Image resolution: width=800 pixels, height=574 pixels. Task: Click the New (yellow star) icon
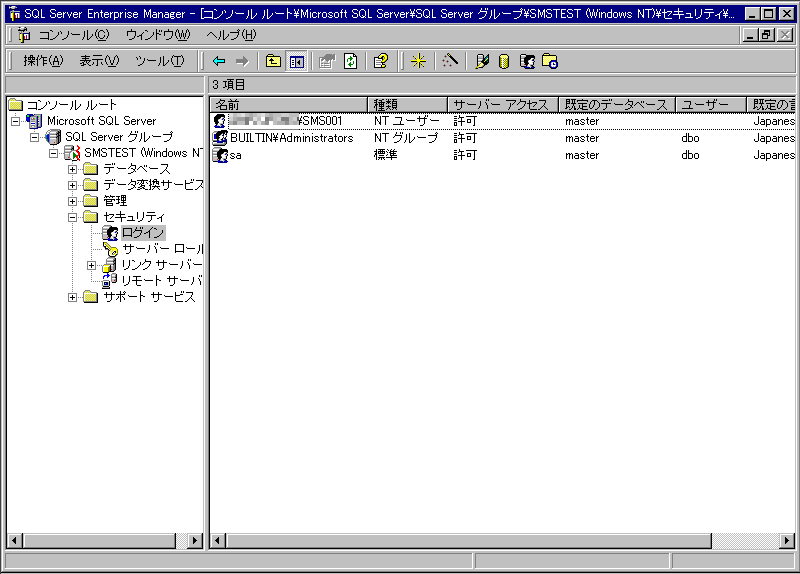[418, 61]
